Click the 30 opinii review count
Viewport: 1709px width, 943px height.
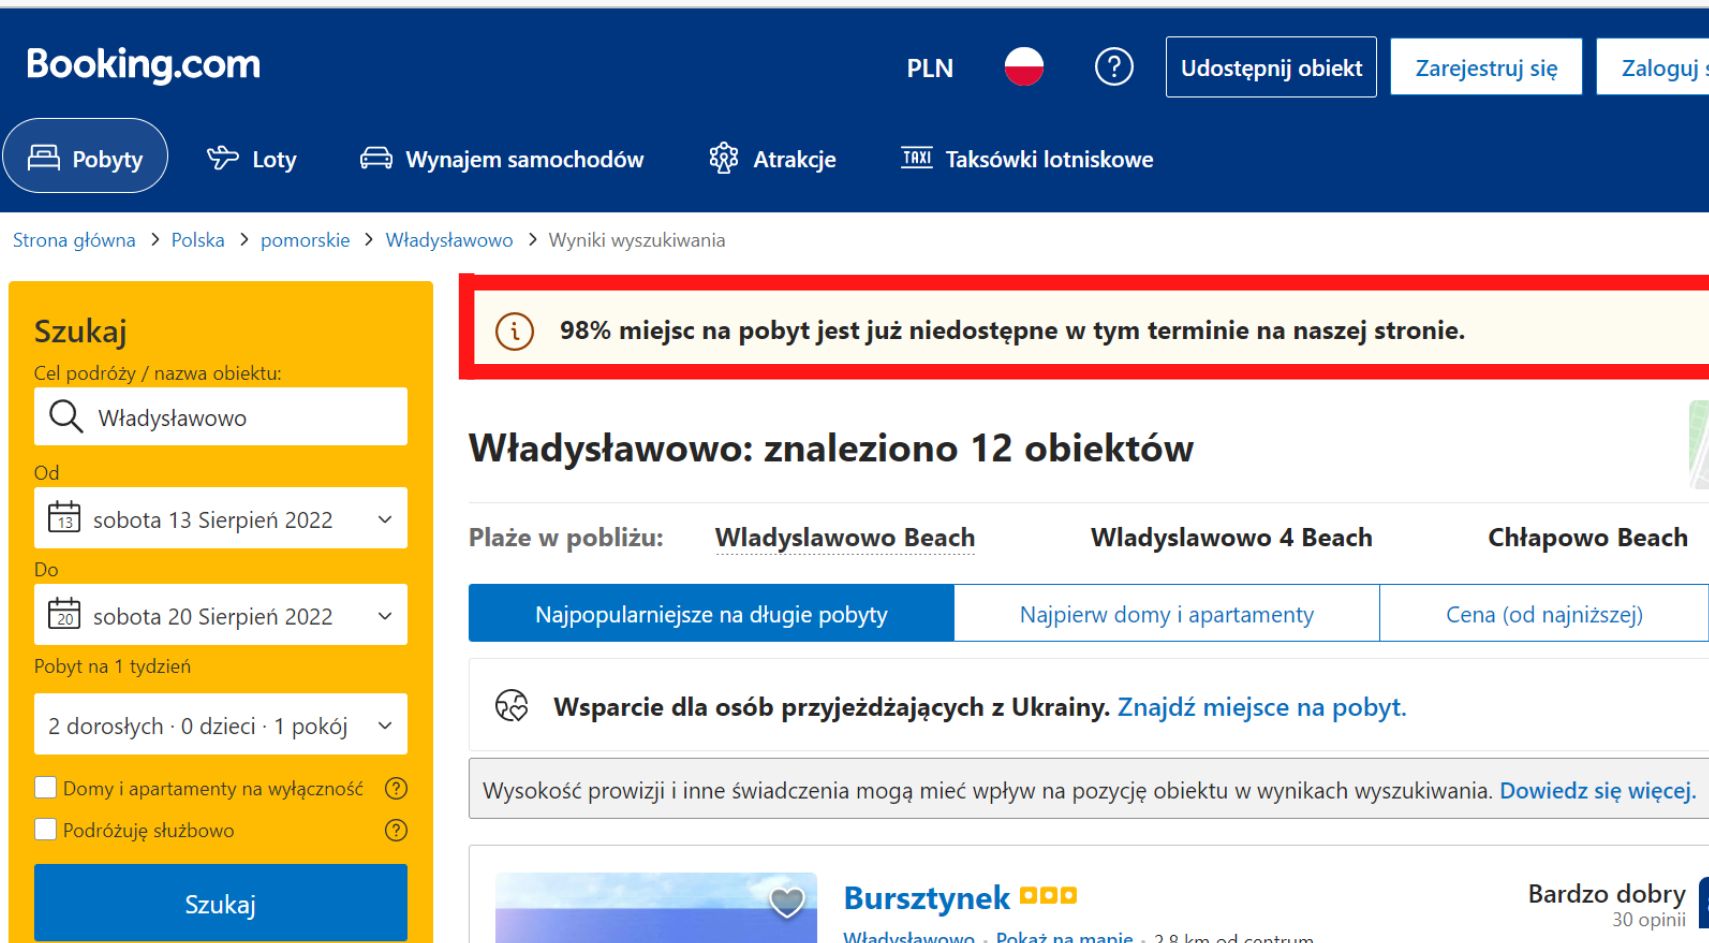coord(1648,919)
